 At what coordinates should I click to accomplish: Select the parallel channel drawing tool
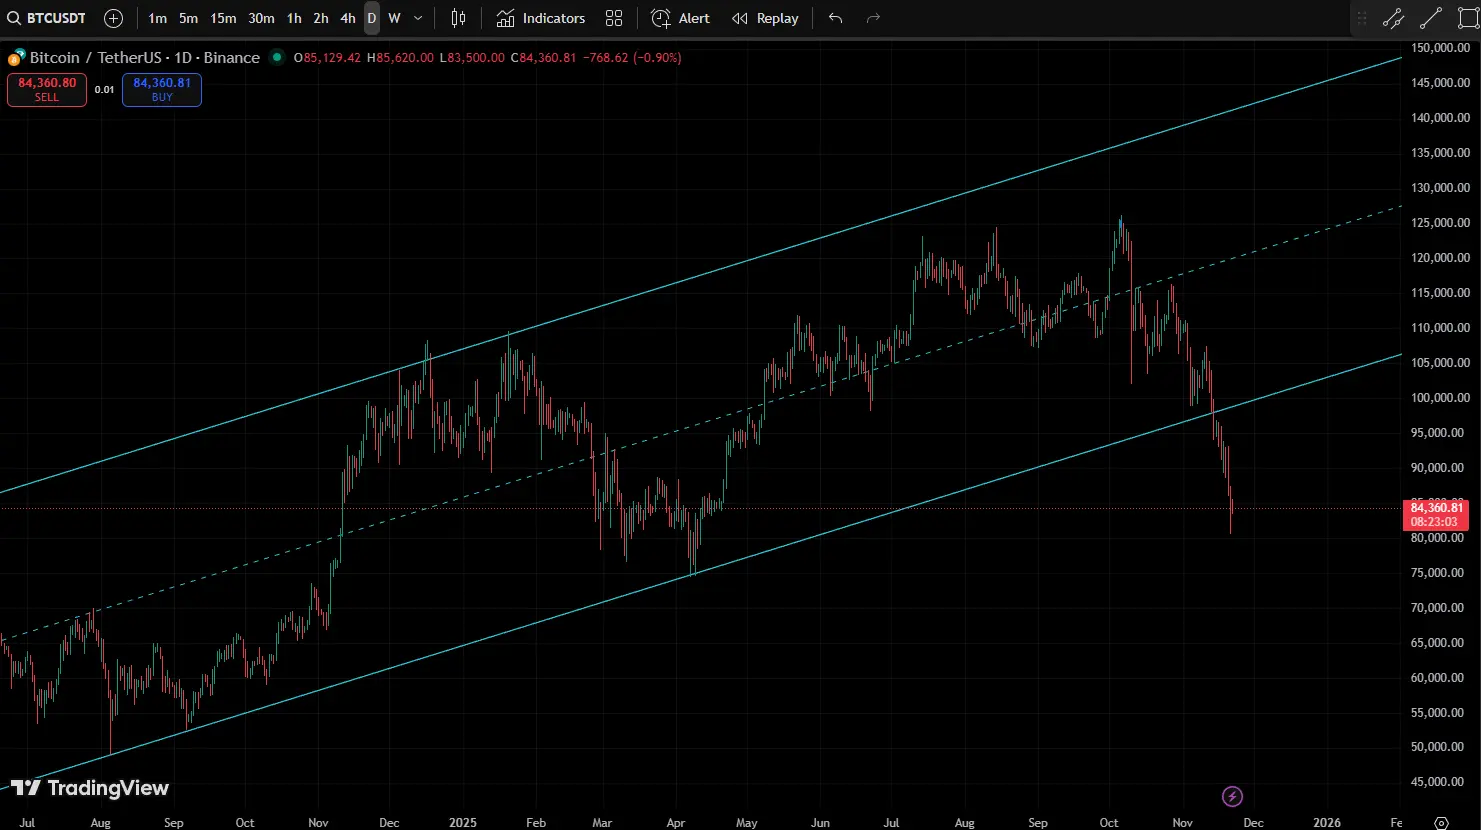(1393, 18)
